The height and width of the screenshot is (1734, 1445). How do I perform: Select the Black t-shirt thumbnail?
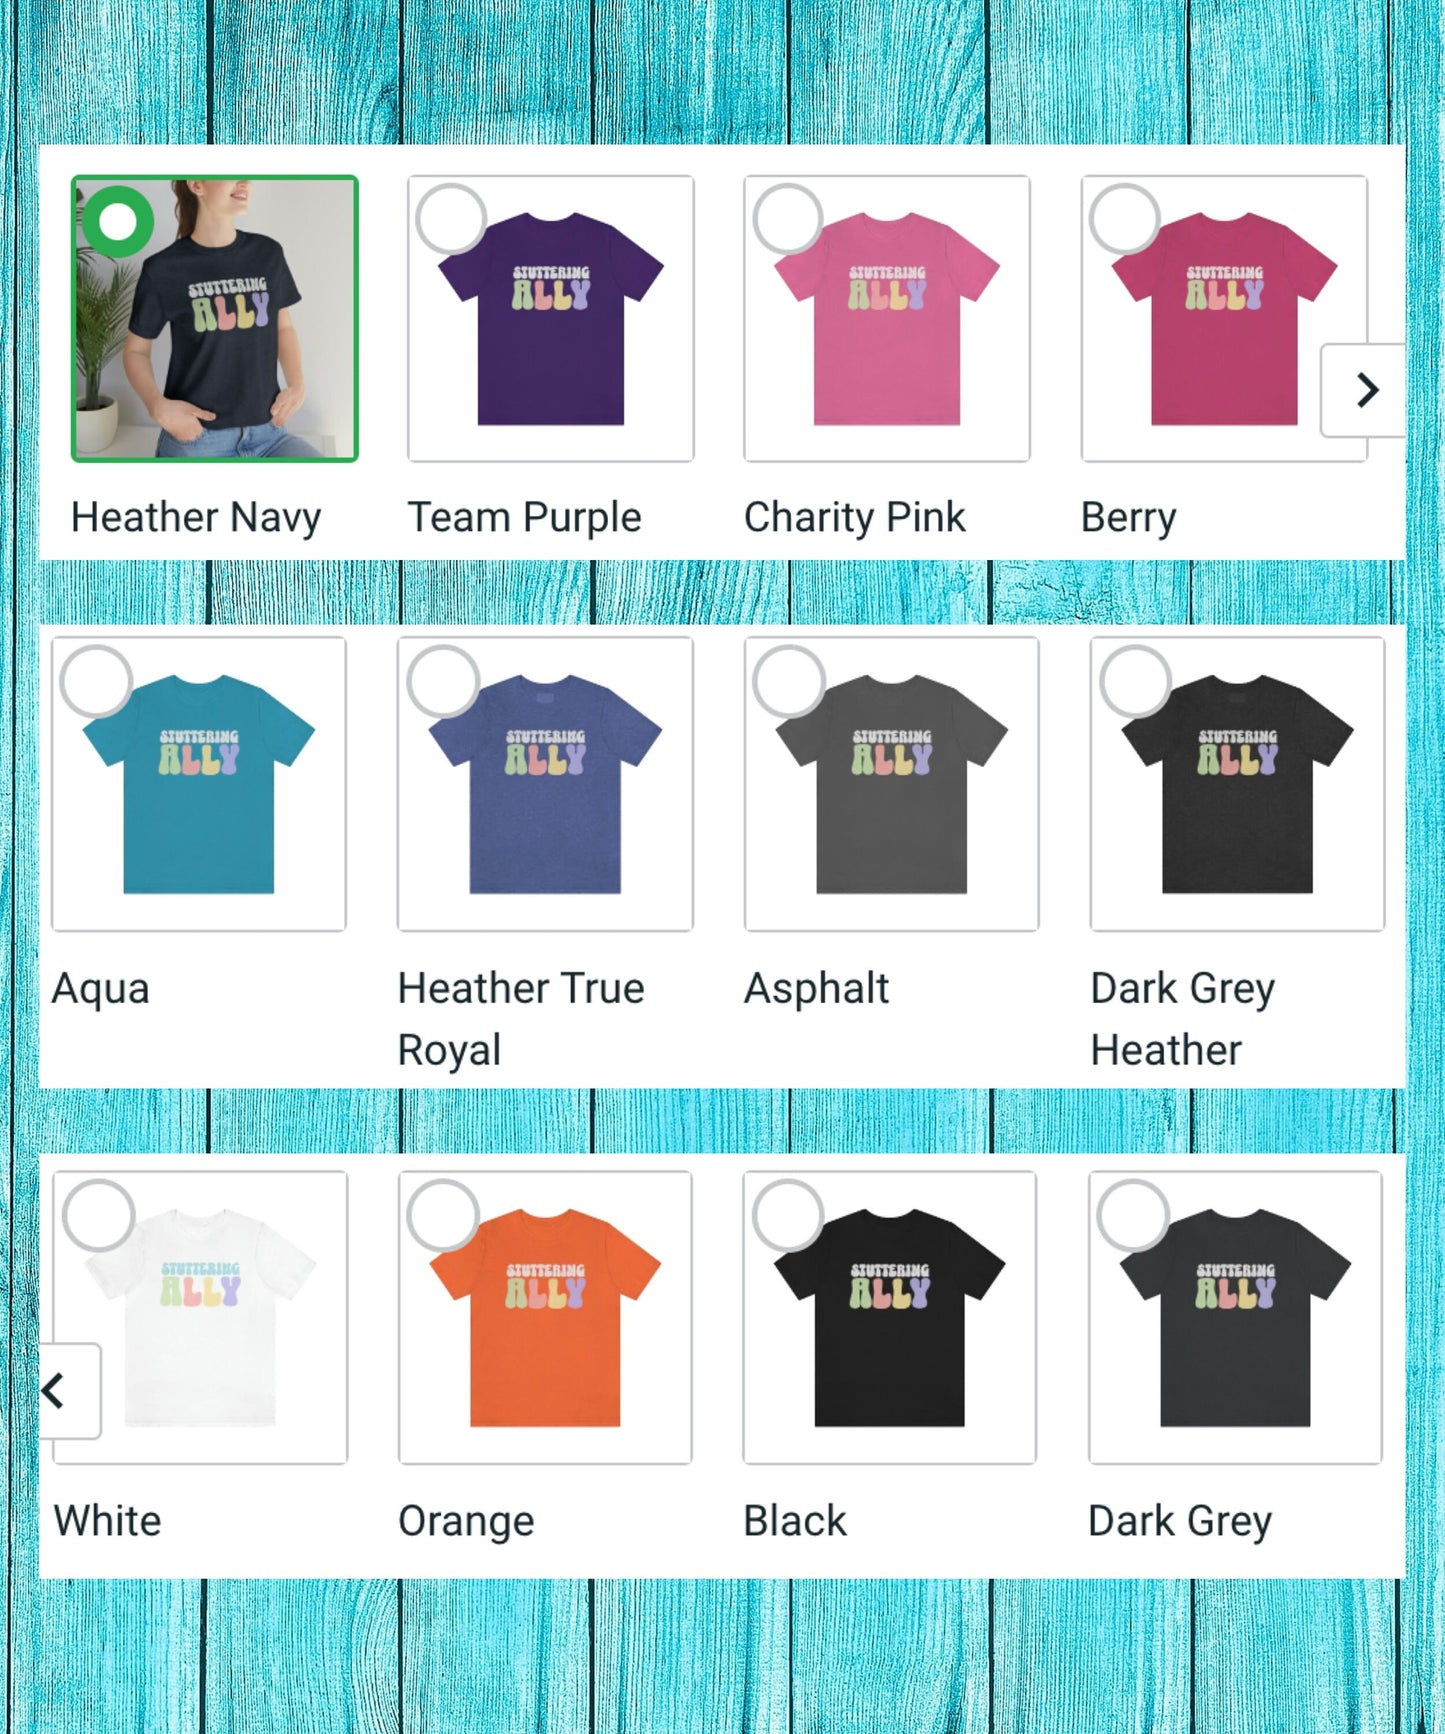point(890,1318)
